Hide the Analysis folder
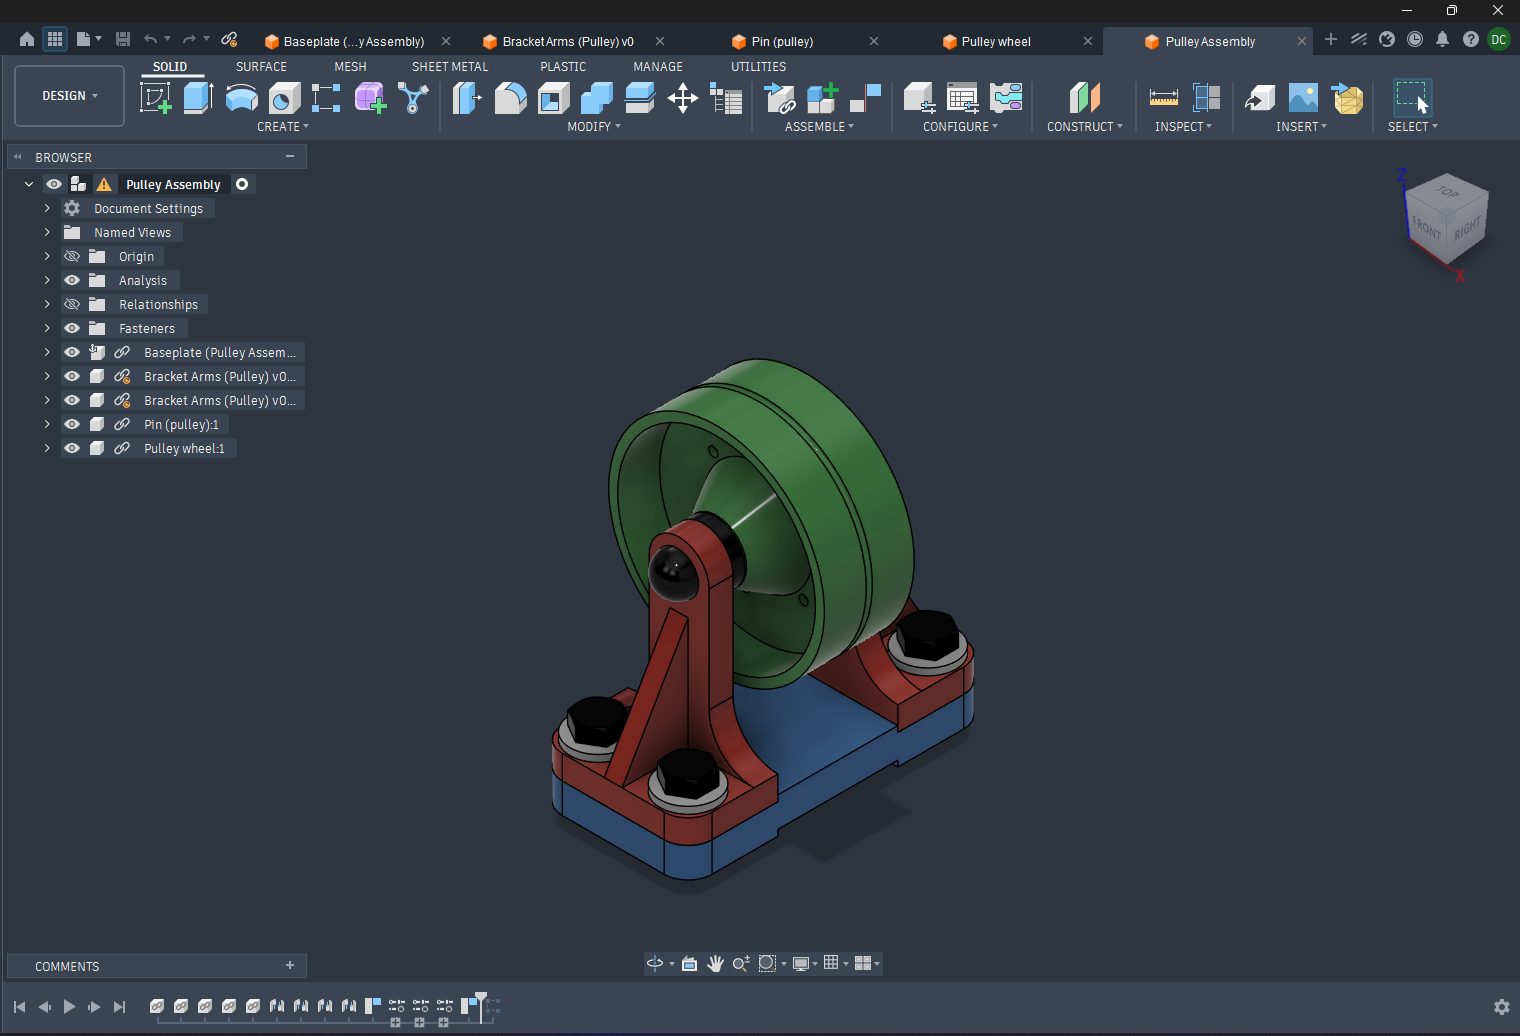The height and width of the screenshot is (1036, 1520). click(72, 281)
